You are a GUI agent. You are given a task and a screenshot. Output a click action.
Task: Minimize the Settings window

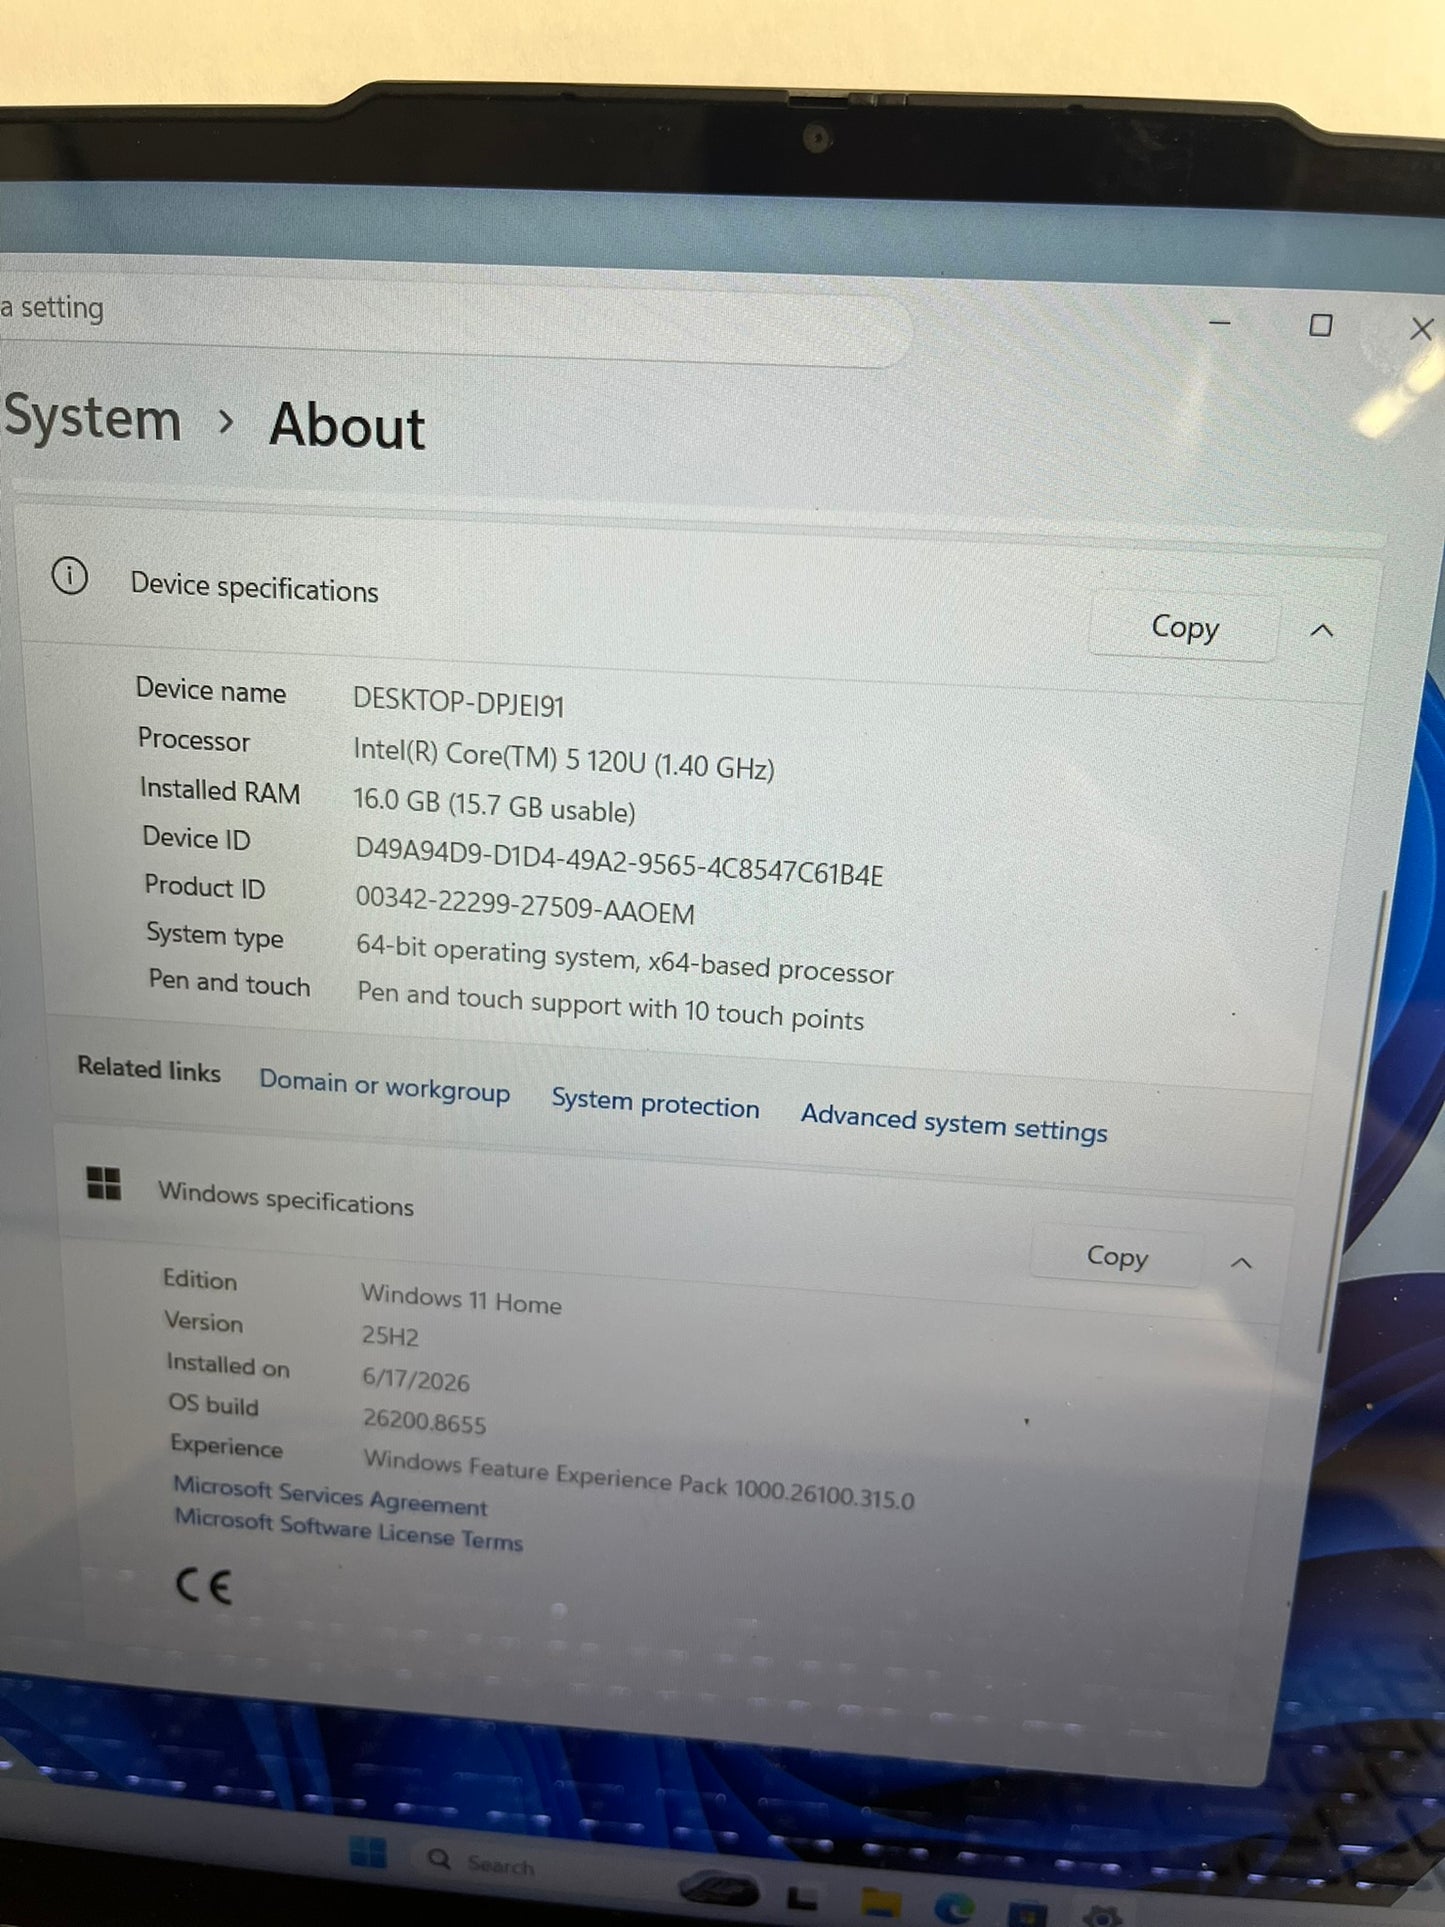pos(1219,323)
